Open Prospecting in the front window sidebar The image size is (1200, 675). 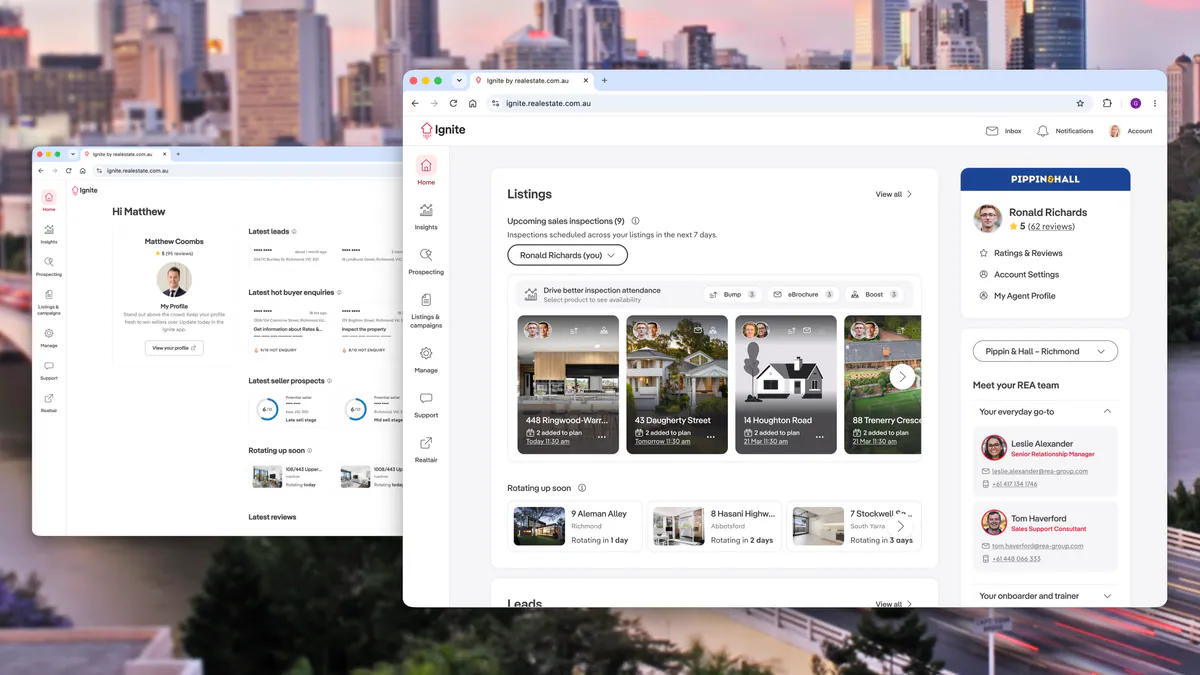426,261
